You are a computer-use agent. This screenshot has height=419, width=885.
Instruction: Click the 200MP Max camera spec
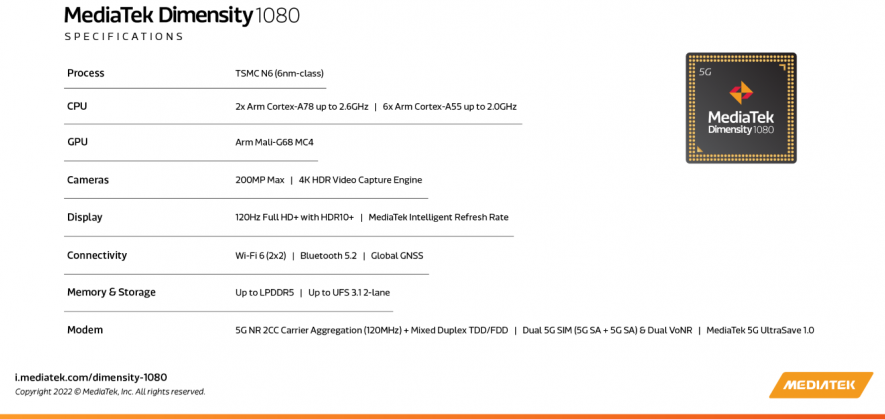coord(260,180)
